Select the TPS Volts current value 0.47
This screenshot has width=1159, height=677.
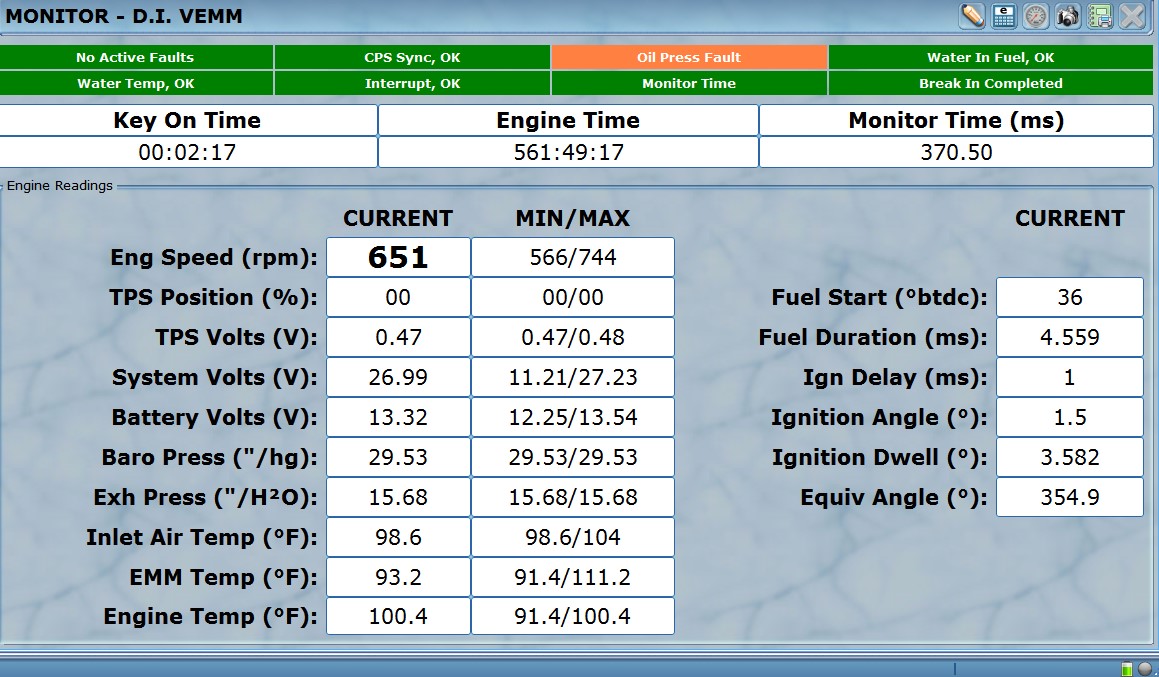pyautogui.click(x=398, y=337)
